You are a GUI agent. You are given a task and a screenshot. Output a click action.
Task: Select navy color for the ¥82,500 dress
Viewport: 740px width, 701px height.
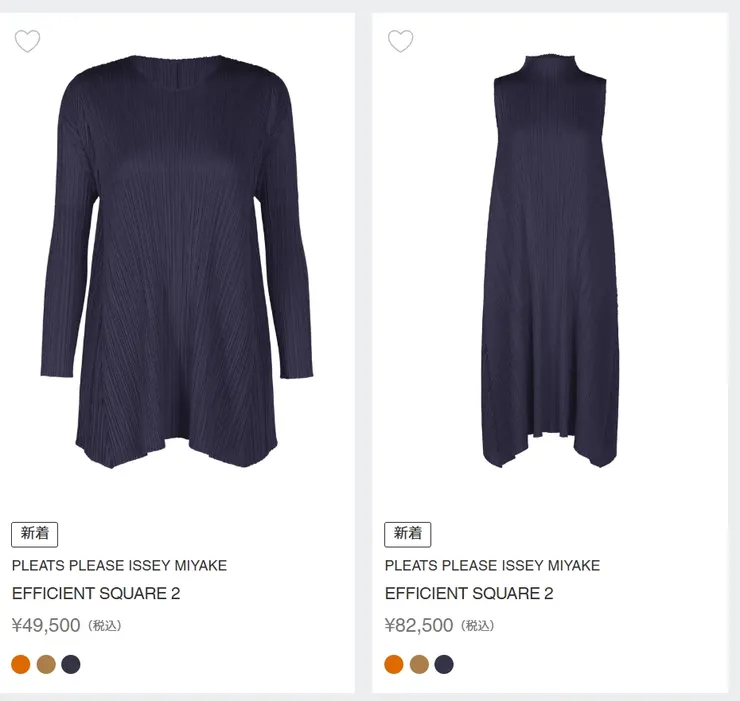tap(444, 664)
